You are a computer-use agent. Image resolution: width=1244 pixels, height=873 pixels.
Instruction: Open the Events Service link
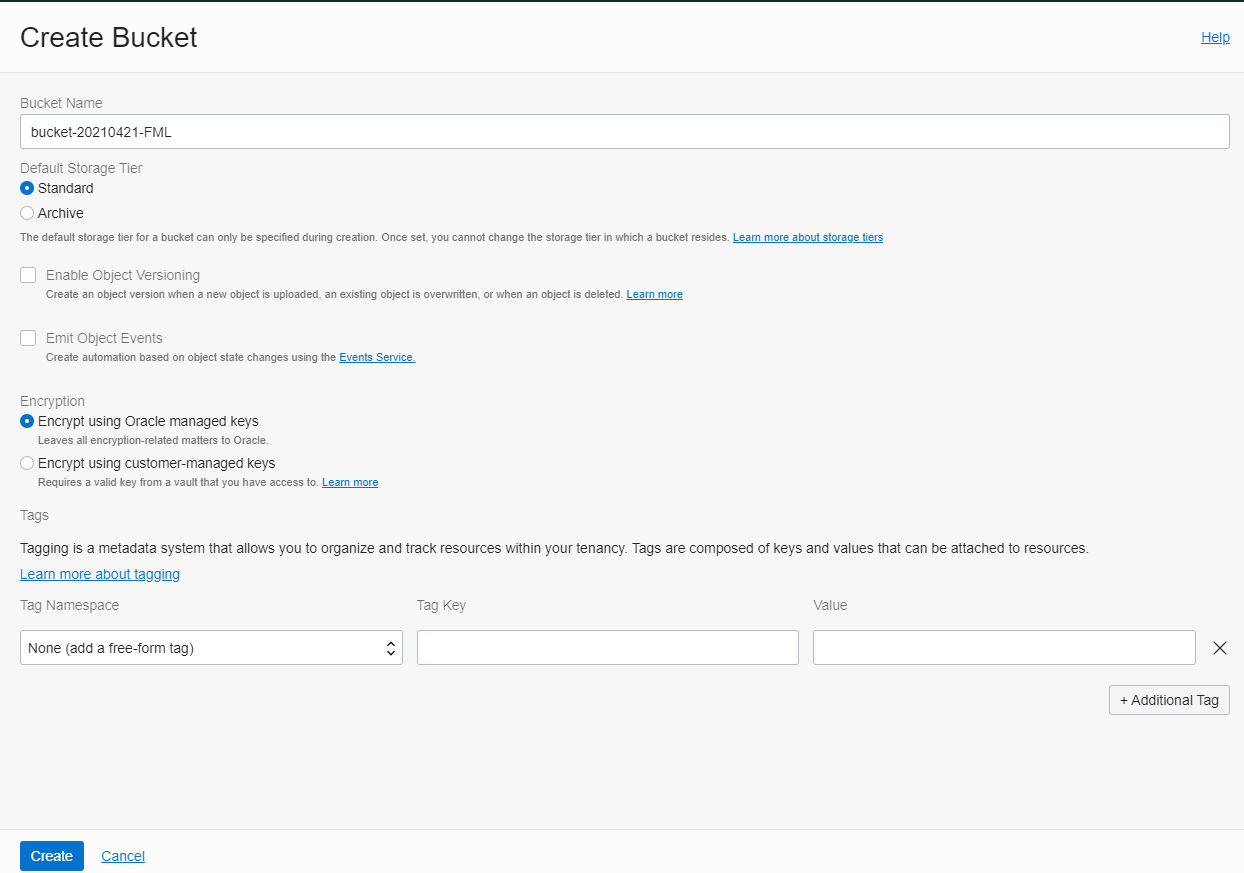pyautogui.click(x=377, y=357)
